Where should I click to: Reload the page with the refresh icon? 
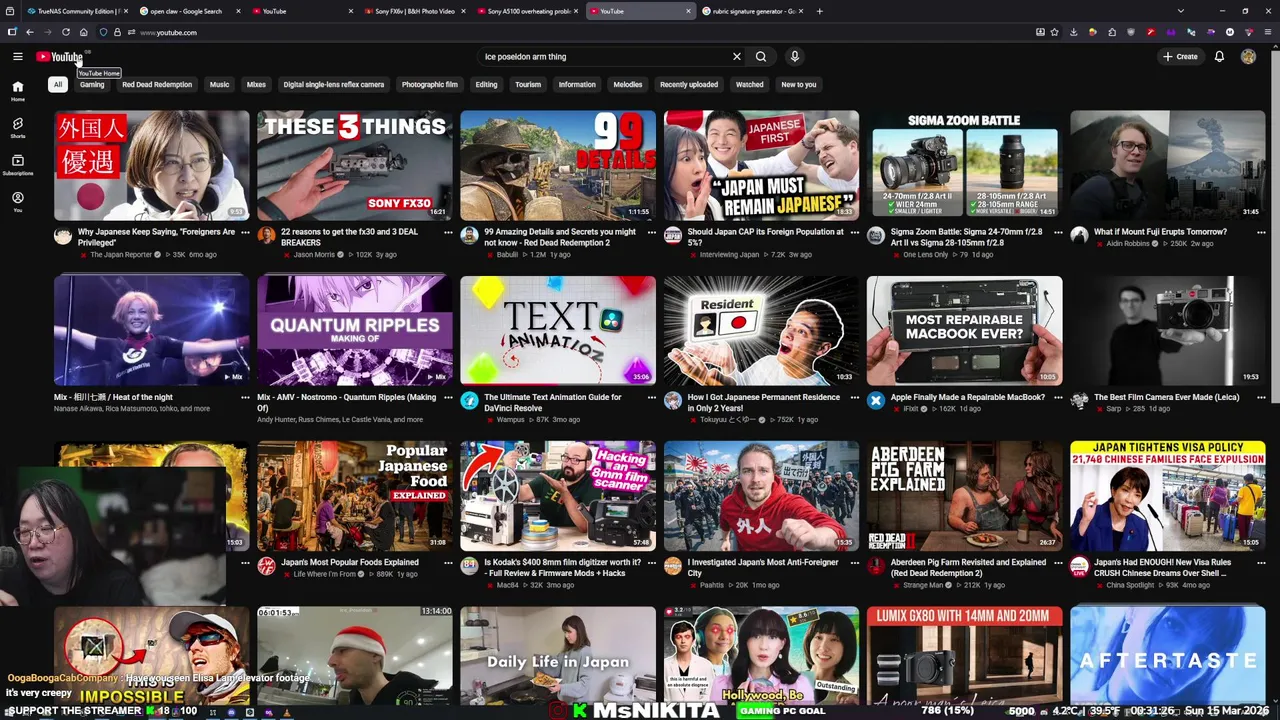tap(66, 32)
